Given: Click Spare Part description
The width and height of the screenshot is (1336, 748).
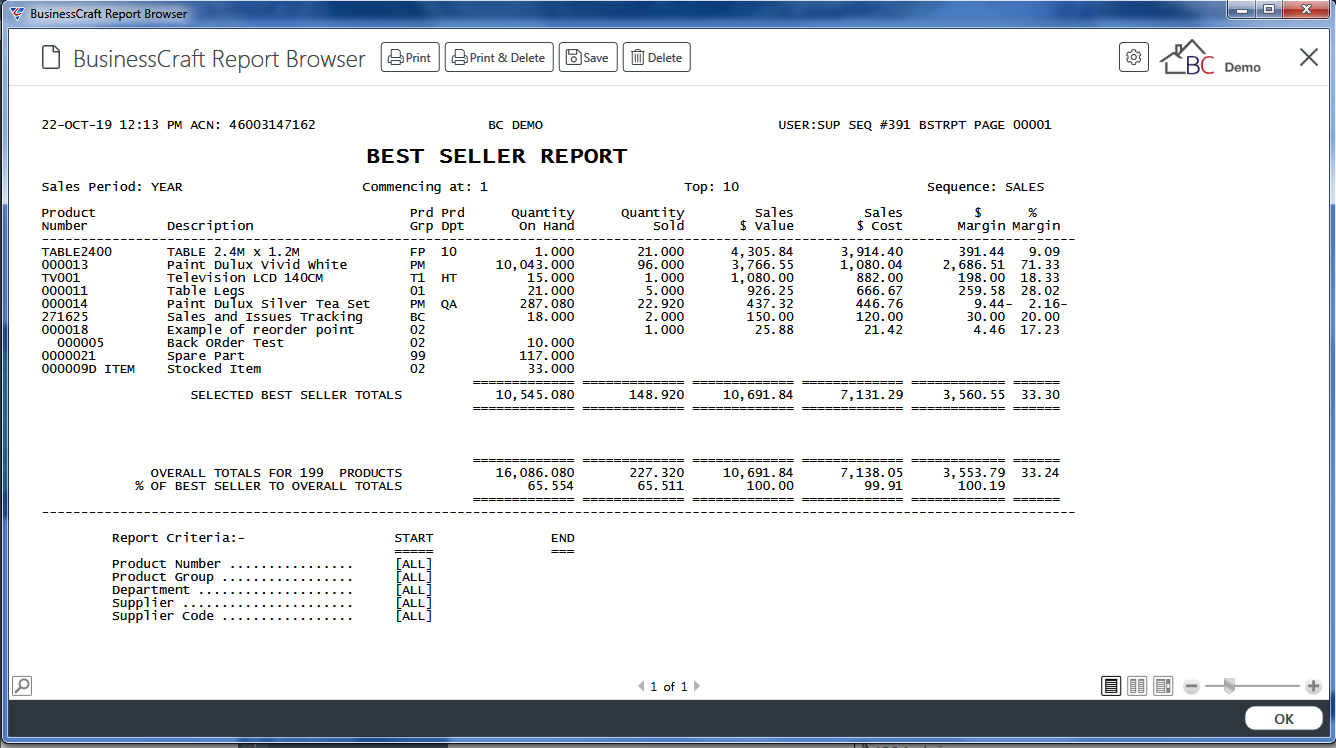Looking at the screenshot, I should click(206, 356).
